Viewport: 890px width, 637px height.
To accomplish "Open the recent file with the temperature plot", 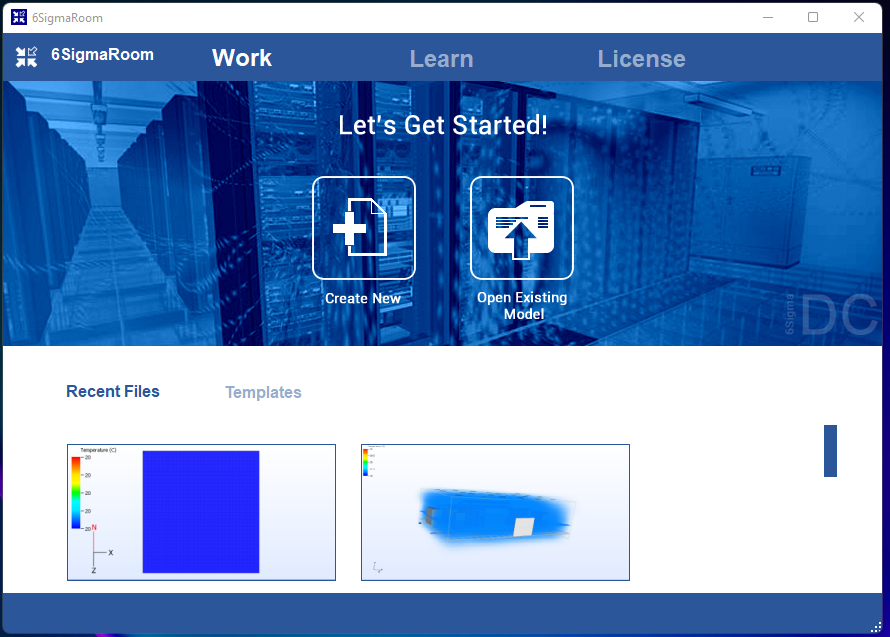I will 201,512.
